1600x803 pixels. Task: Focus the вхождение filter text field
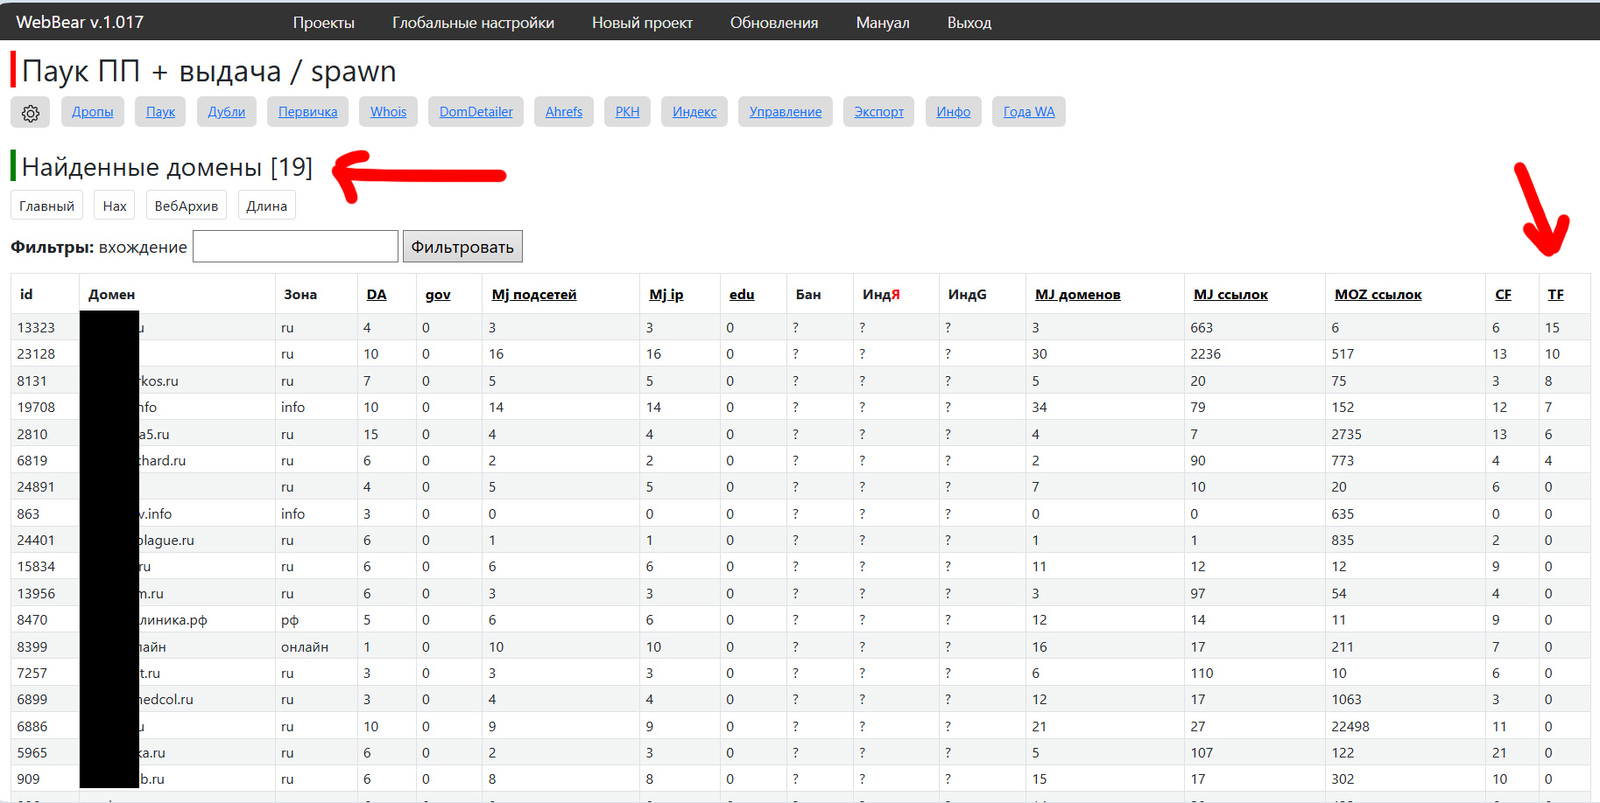(295, 247)
